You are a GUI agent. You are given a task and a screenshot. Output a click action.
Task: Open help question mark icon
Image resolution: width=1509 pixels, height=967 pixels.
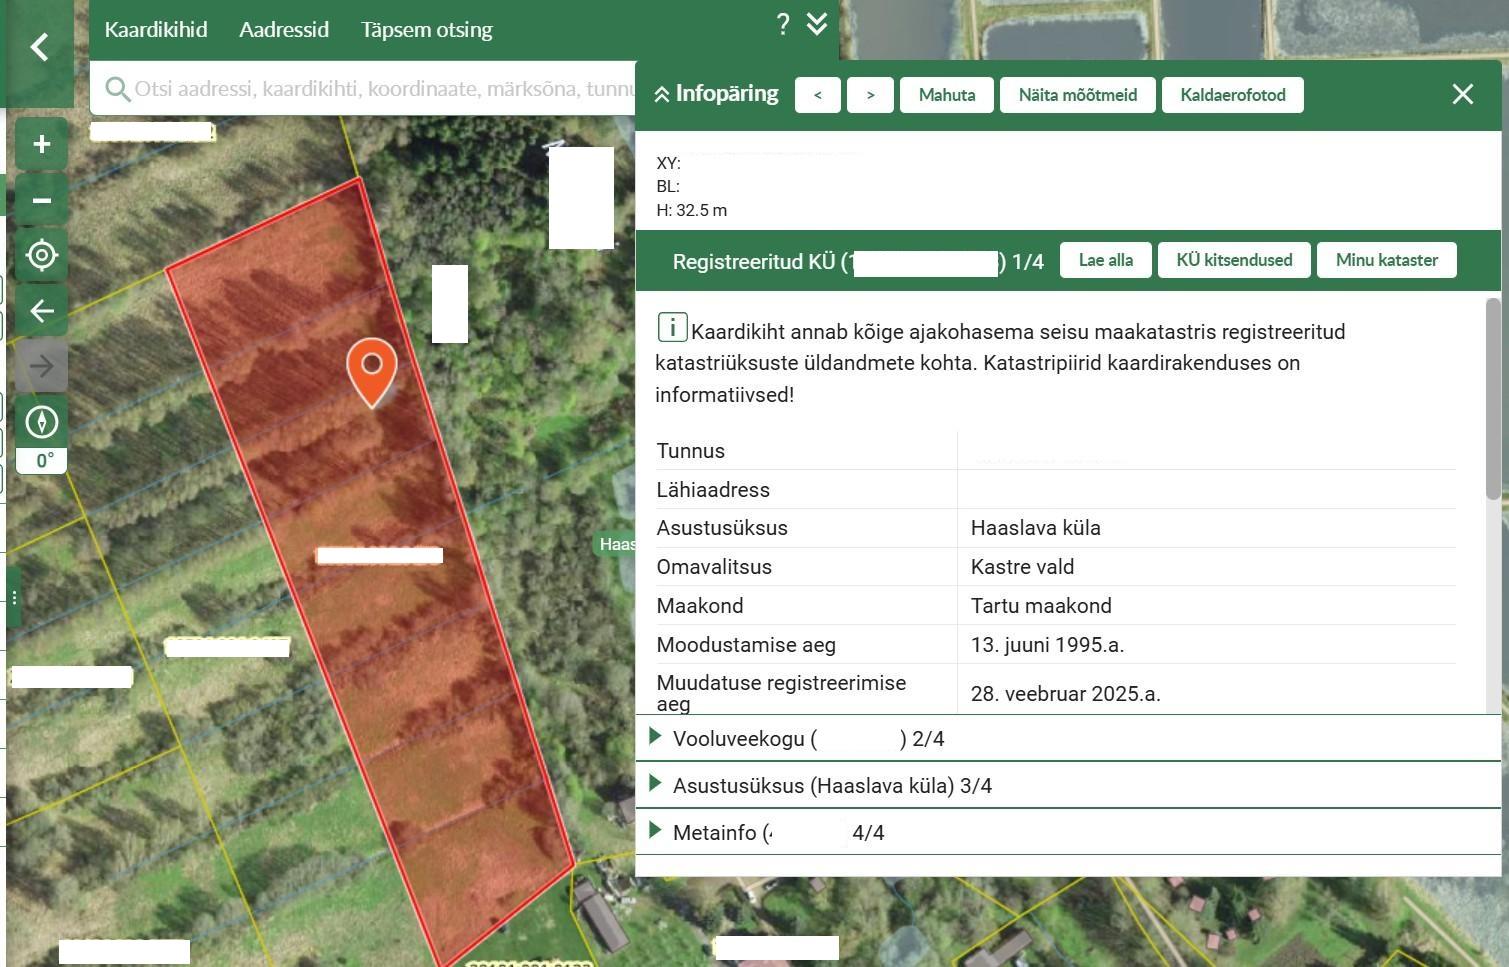point(783,25)
